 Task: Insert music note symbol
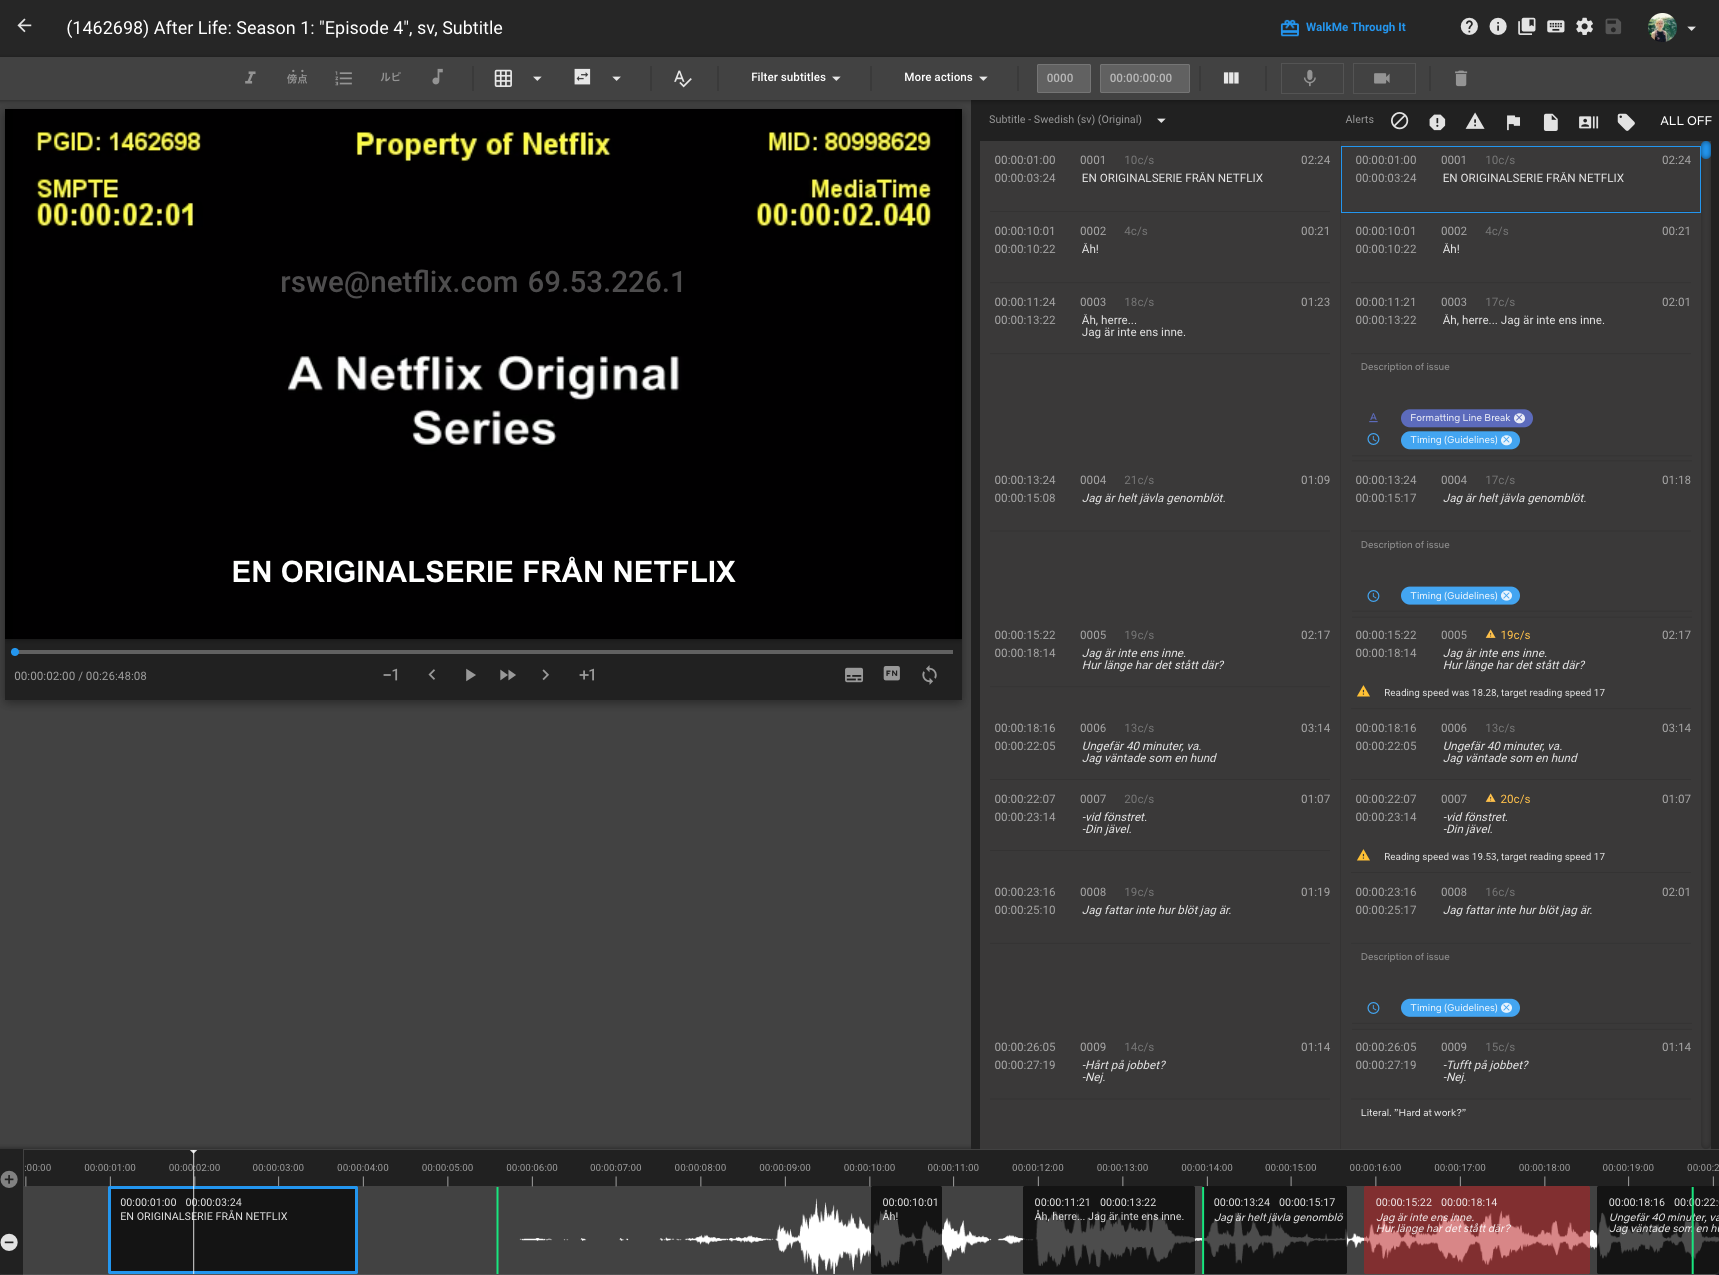pyautogui.click(x=437, y=77)
